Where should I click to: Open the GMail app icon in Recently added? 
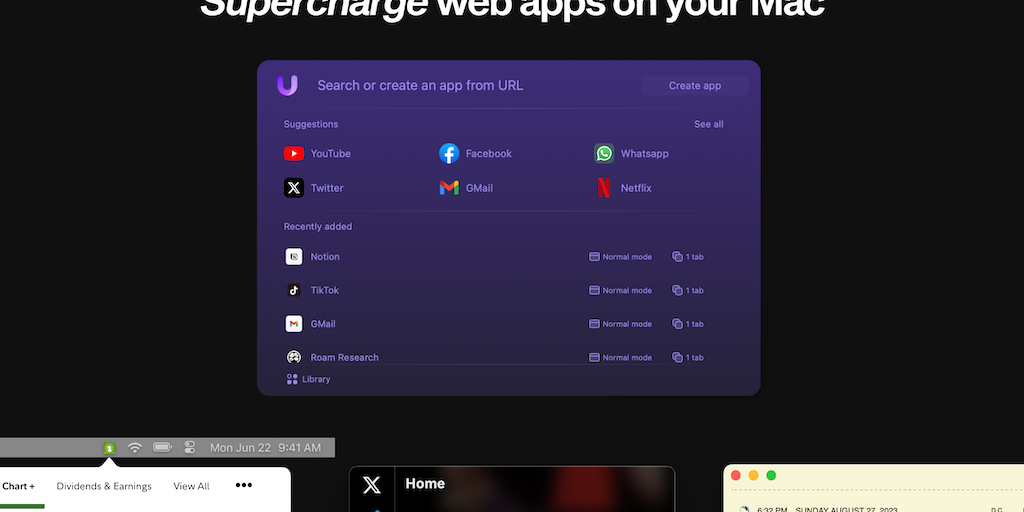(294, 324)
